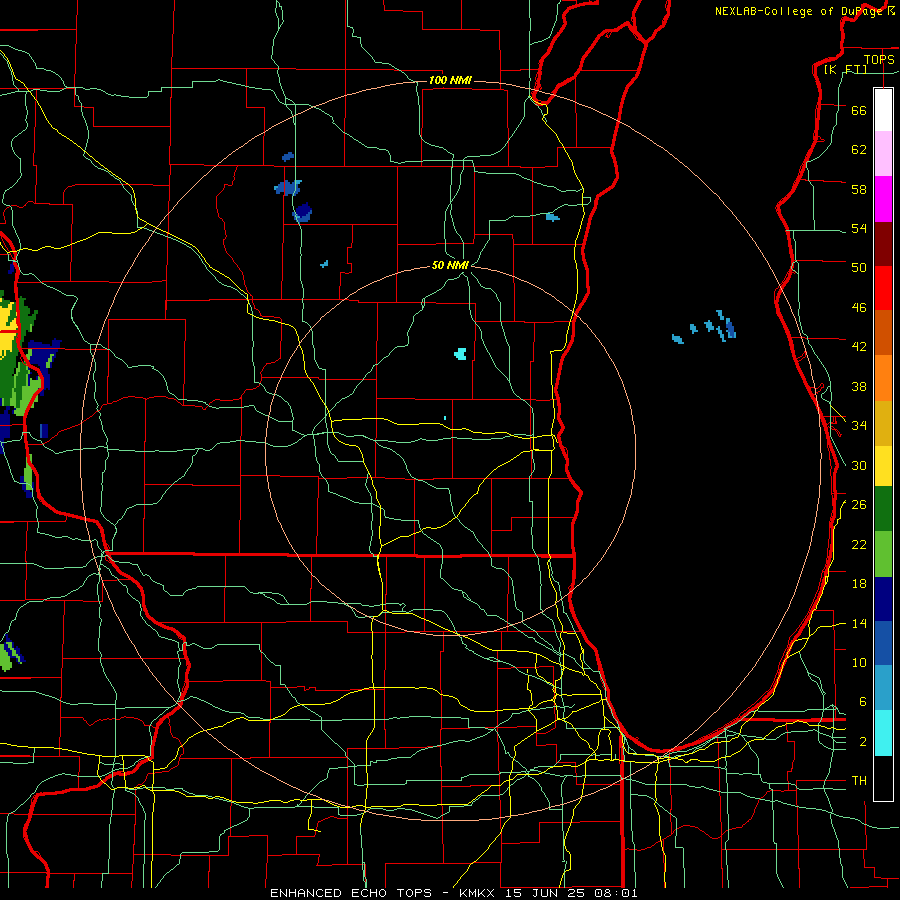Image resolution: width=900 pixels, height=900 pixels.
Task: Click the 30 value on the legend scale
Action: tap(859, 465)
